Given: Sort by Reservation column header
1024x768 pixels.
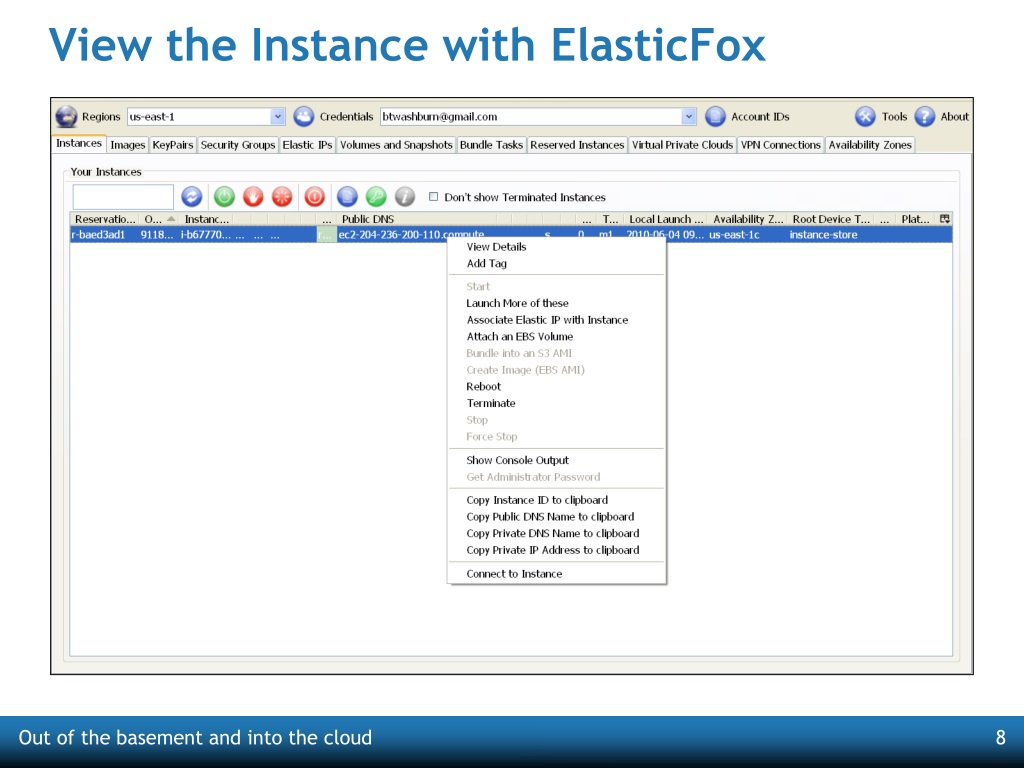Looking at the screenshot, I should coord(104,219).
